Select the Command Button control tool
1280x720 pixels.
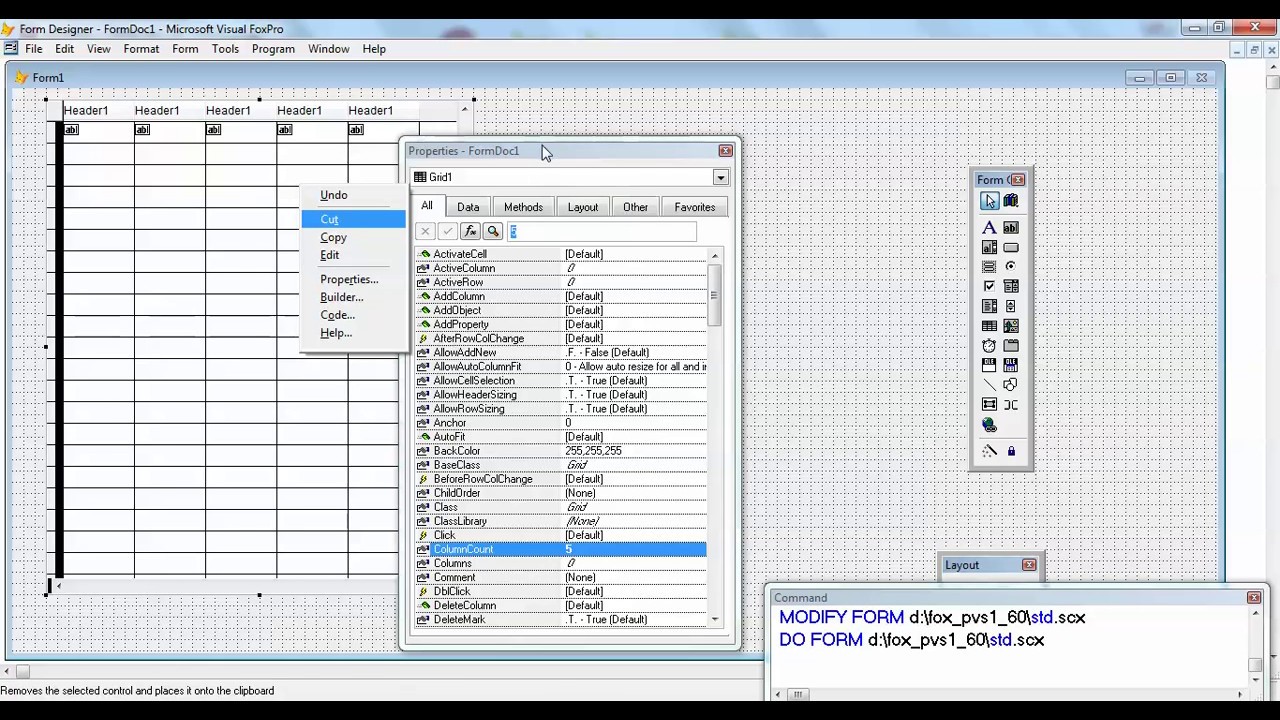(1011, 247)
